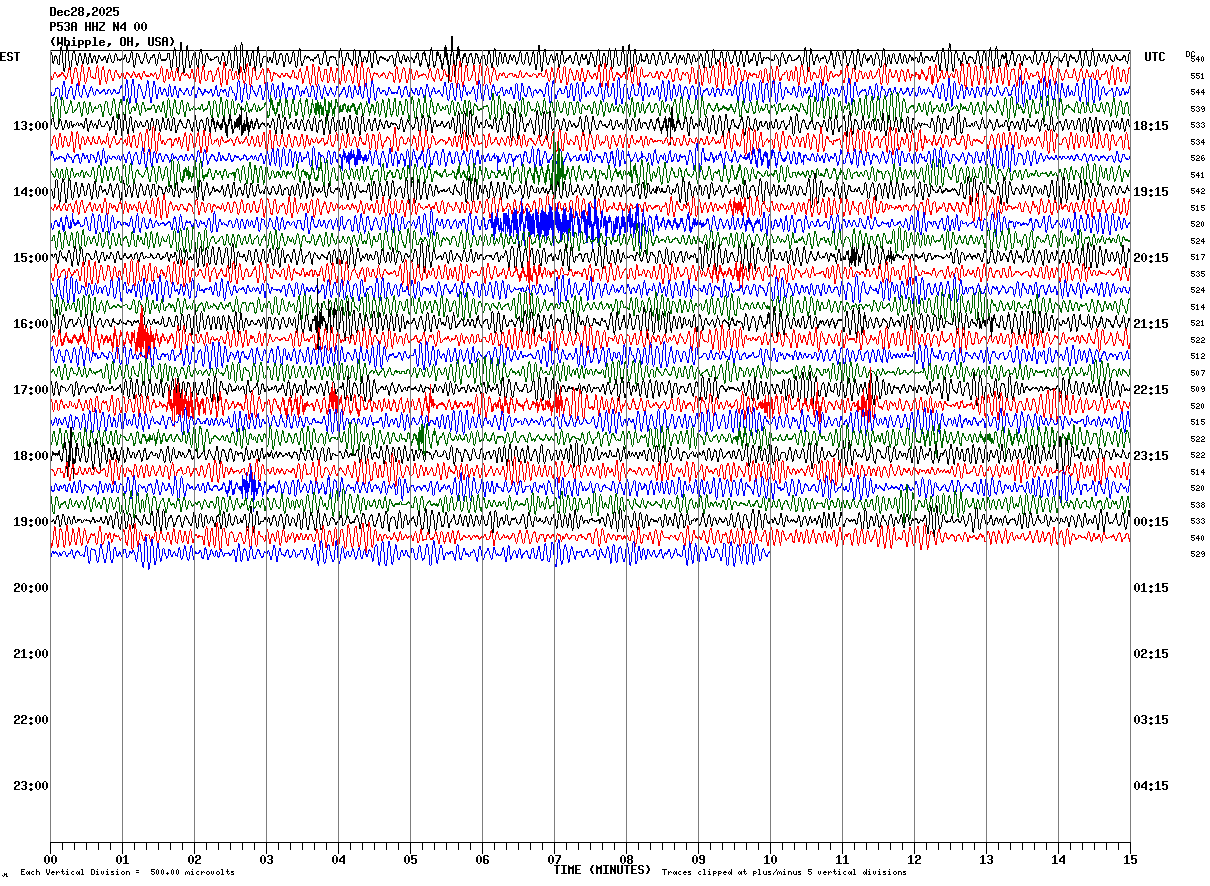This screenshot has height=886, width=1210.
Task: Click the DC offset value 529
Action: pos(1197,554)
